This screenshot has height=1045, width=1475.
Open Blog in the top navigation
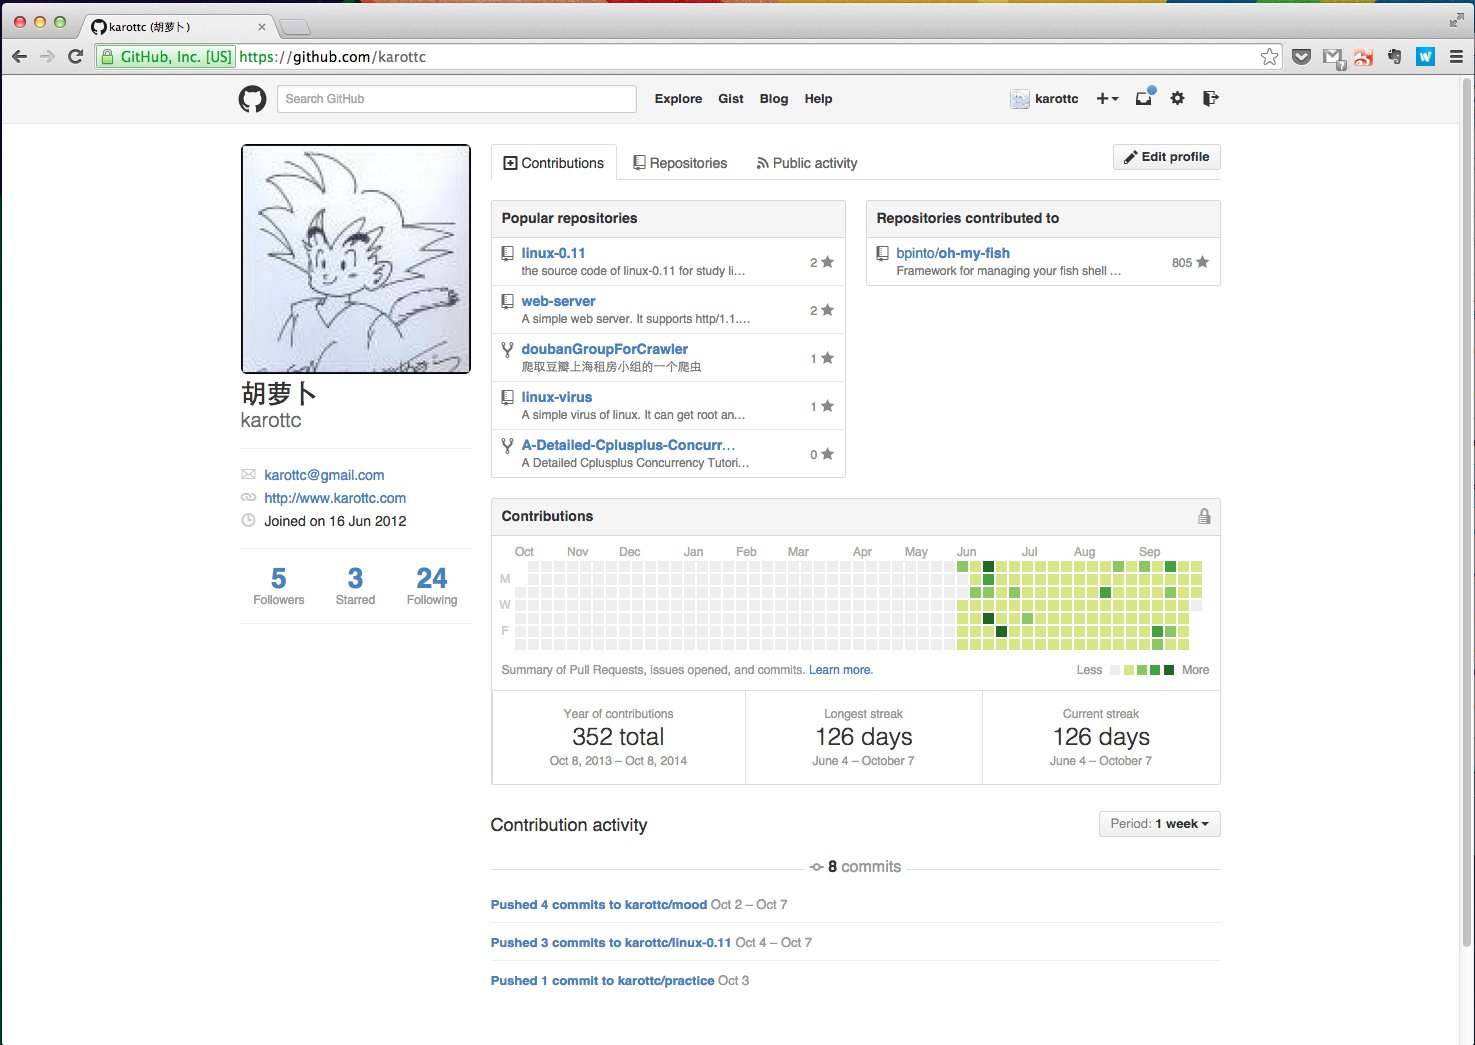coord(774,99)
